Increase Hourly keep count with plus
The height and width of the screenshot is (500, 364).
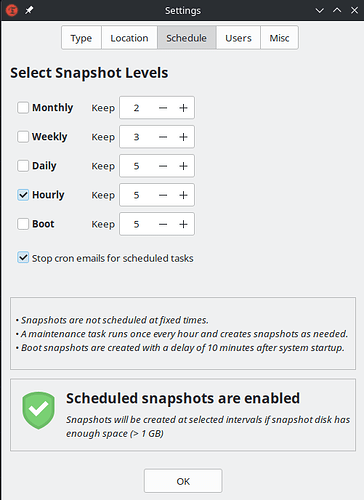point(183,195)
